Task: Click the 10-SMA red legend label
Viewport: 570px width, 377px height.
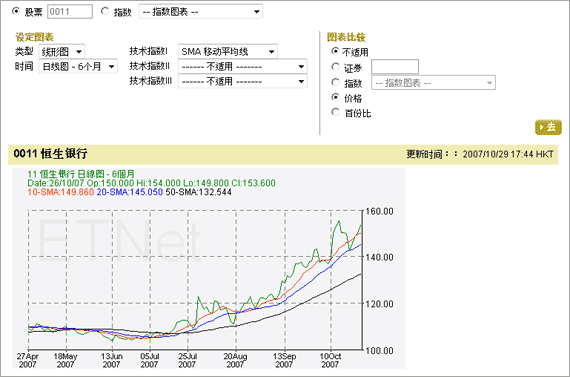Action: 61,192
